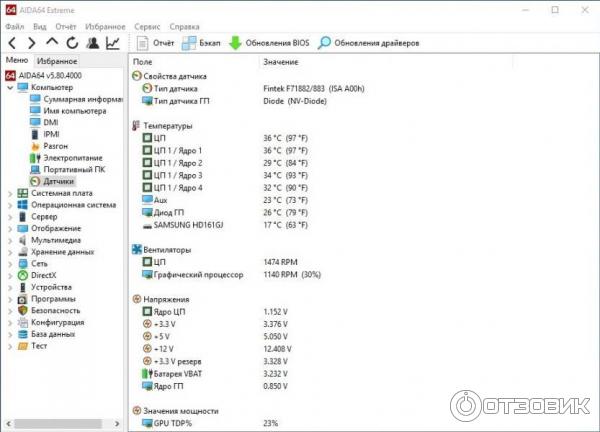This screenshot has height=432, width=600.
Task: Open the user/favorites manager icon
Action: [x=92, y=43]
